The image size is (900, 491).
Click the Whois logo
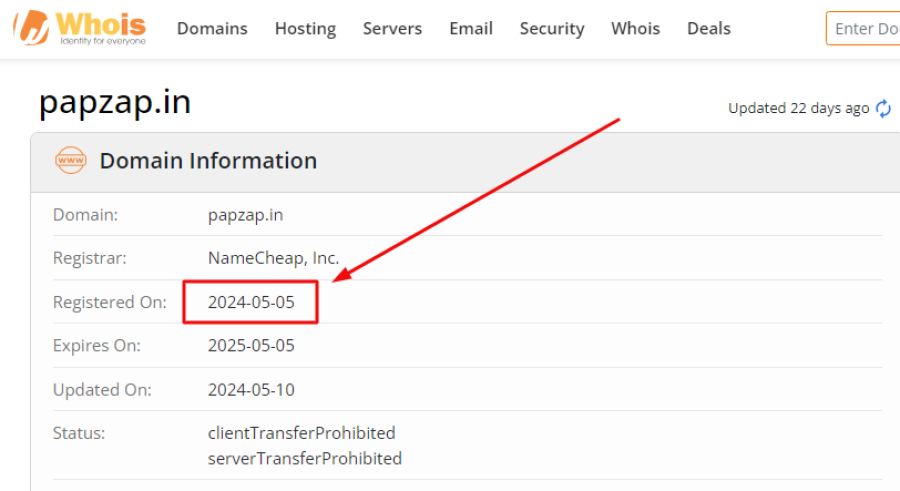pos(80,28)
